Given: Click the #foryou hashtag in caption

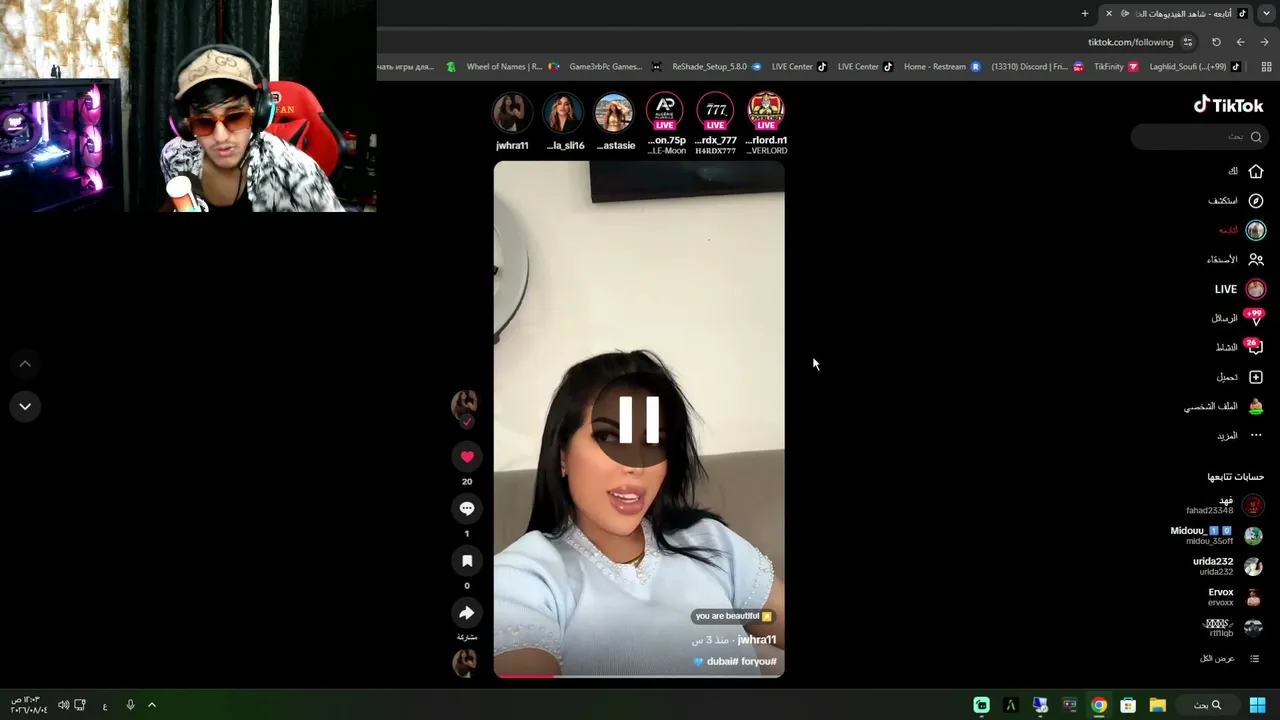Looking at the screenshot, I should point(758,662).
